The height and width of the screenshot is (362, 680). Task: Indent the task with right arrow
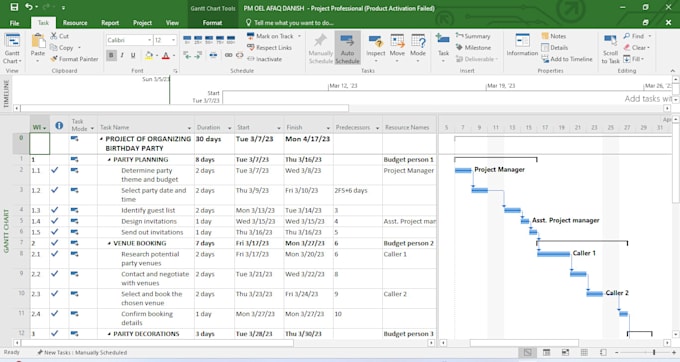(x=198, y=55)
